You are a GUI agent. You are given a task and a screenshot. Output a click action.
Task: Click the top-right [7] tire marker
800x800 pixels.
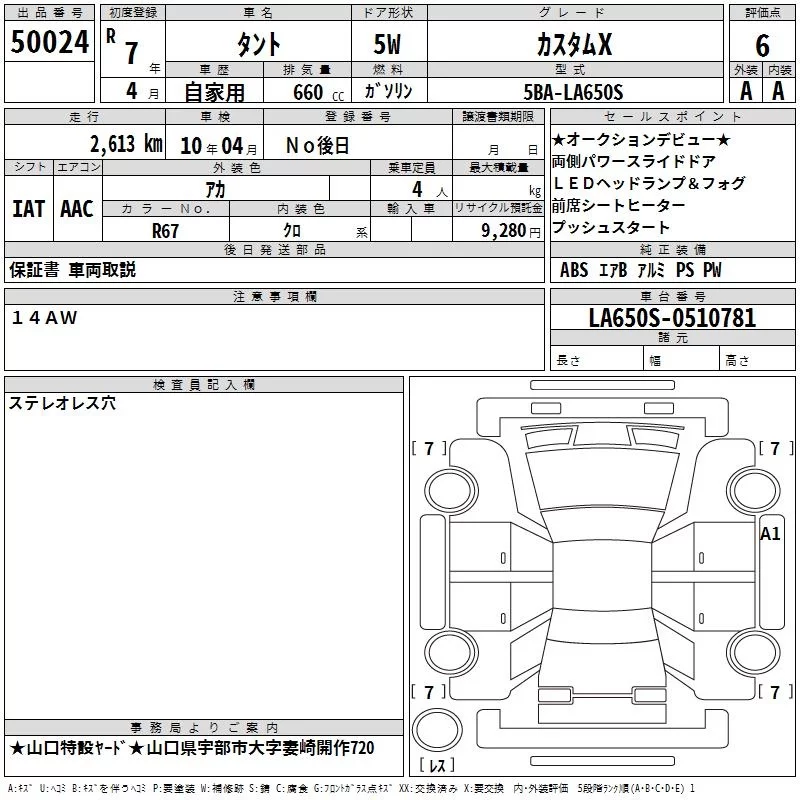[x=774, y=449]
